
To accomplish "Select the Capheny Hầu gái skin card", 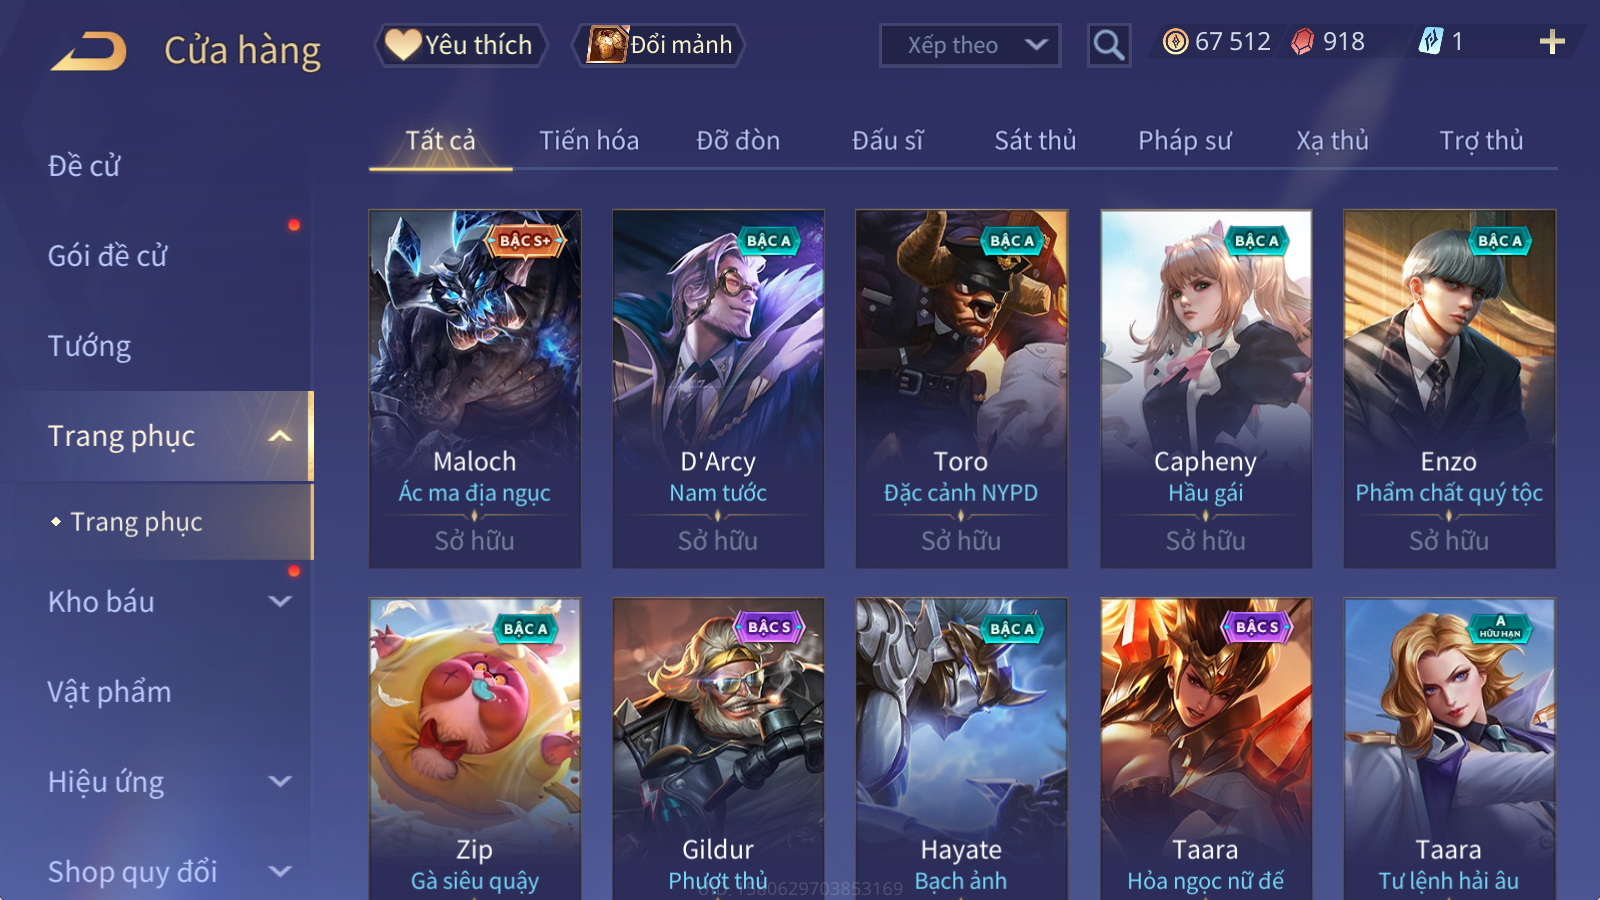I will 1206,389.
